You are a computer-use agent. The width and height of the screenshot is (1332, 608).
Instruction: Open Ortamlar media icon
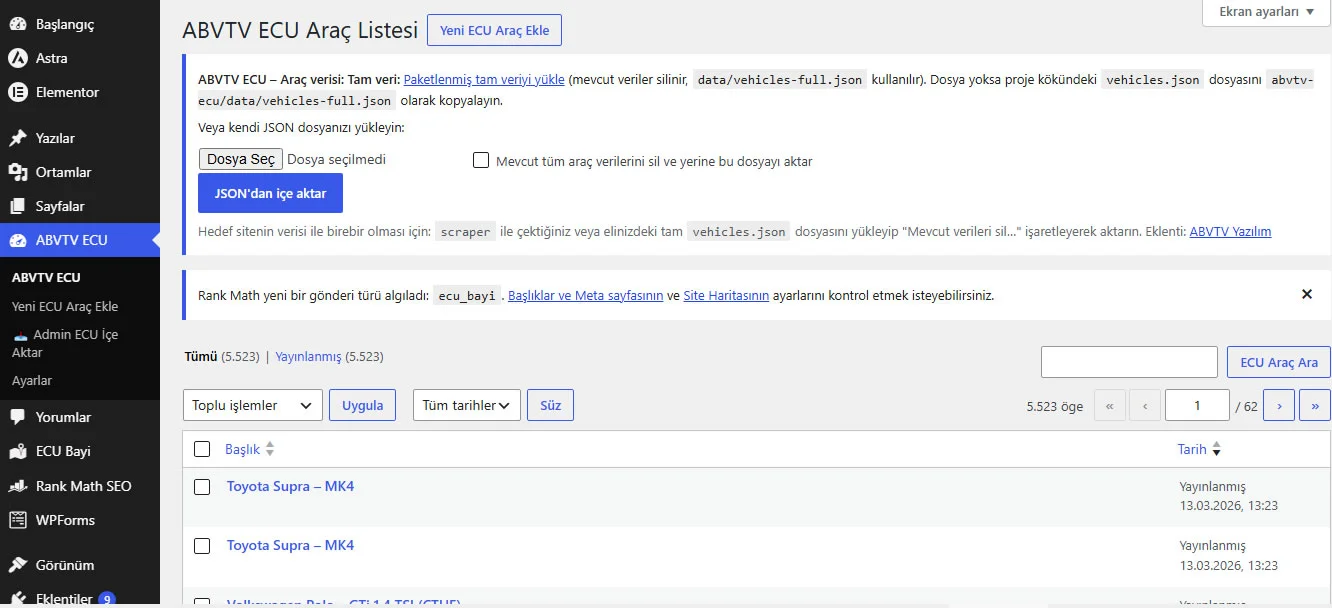17,172
